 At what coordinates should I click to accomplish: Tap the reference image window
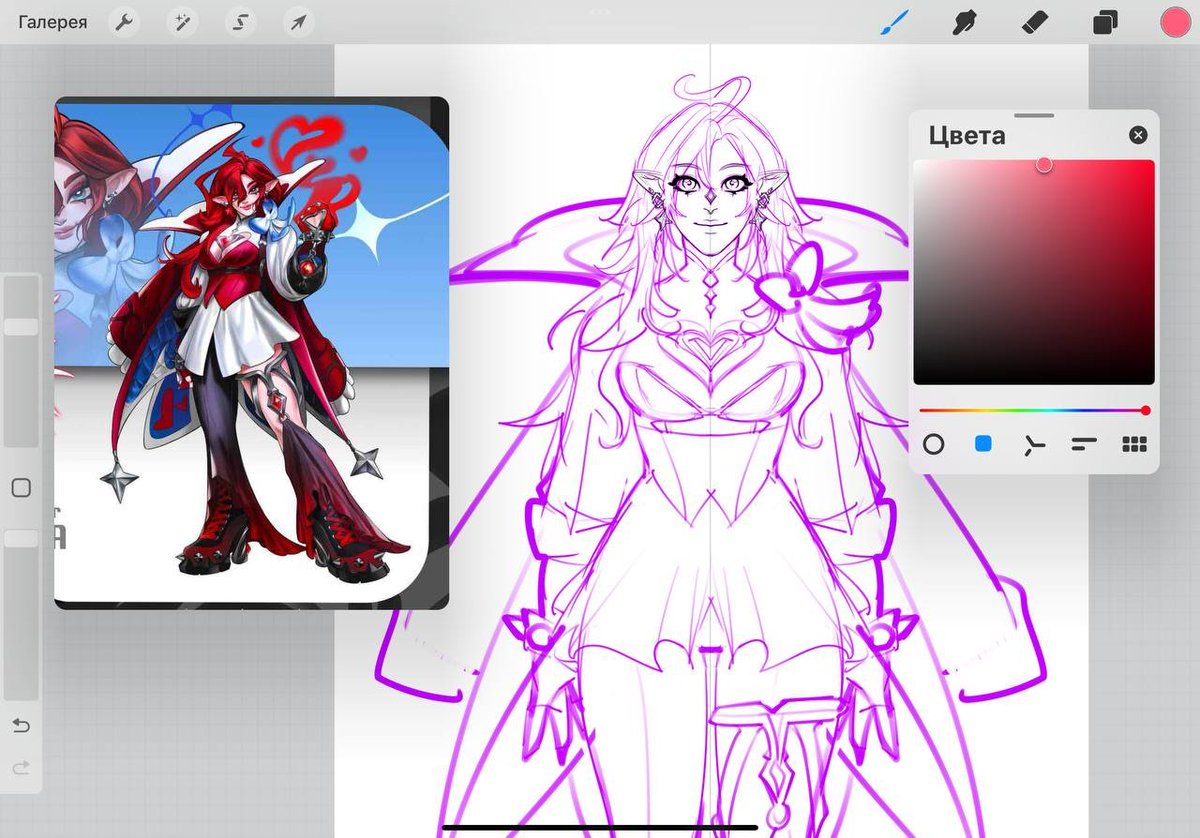tap(251, 353)
